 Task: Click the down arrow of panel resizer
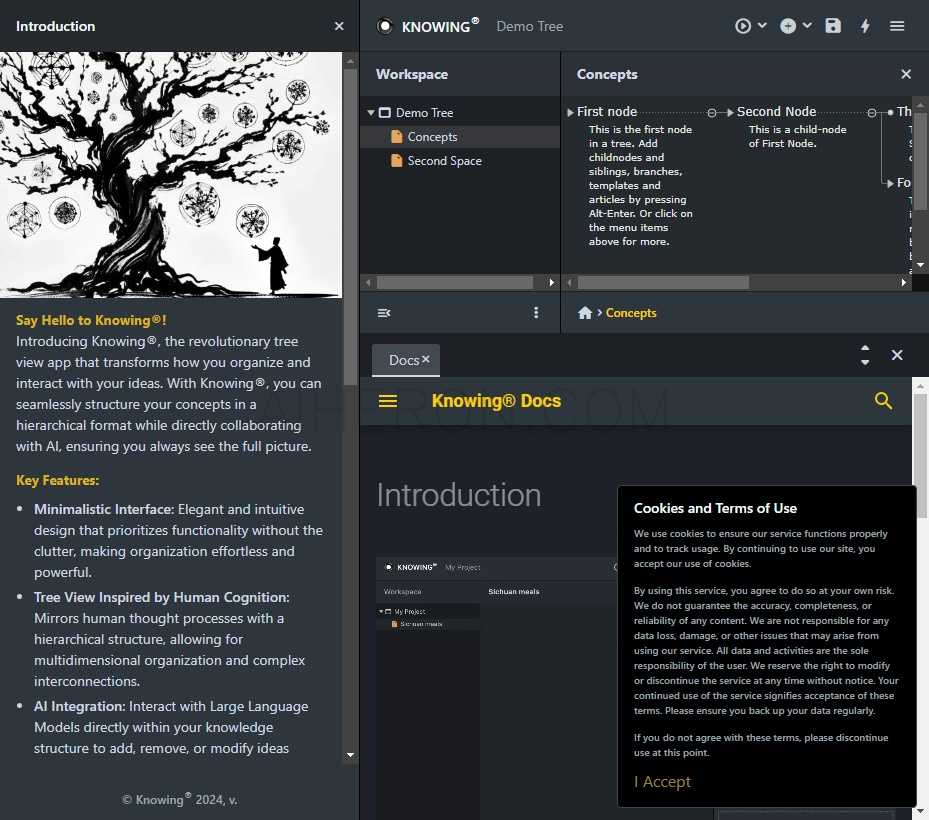[x=865, y=362]
